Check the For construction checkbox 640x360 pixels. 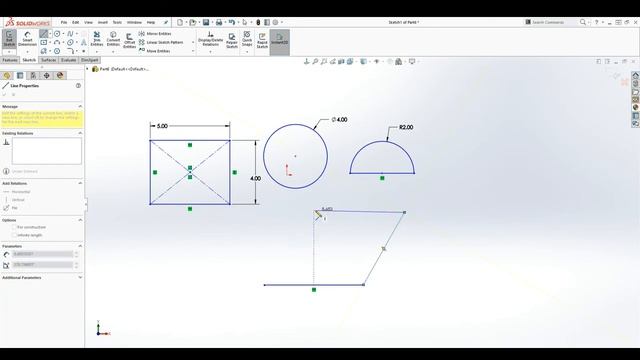coord(14,227)
